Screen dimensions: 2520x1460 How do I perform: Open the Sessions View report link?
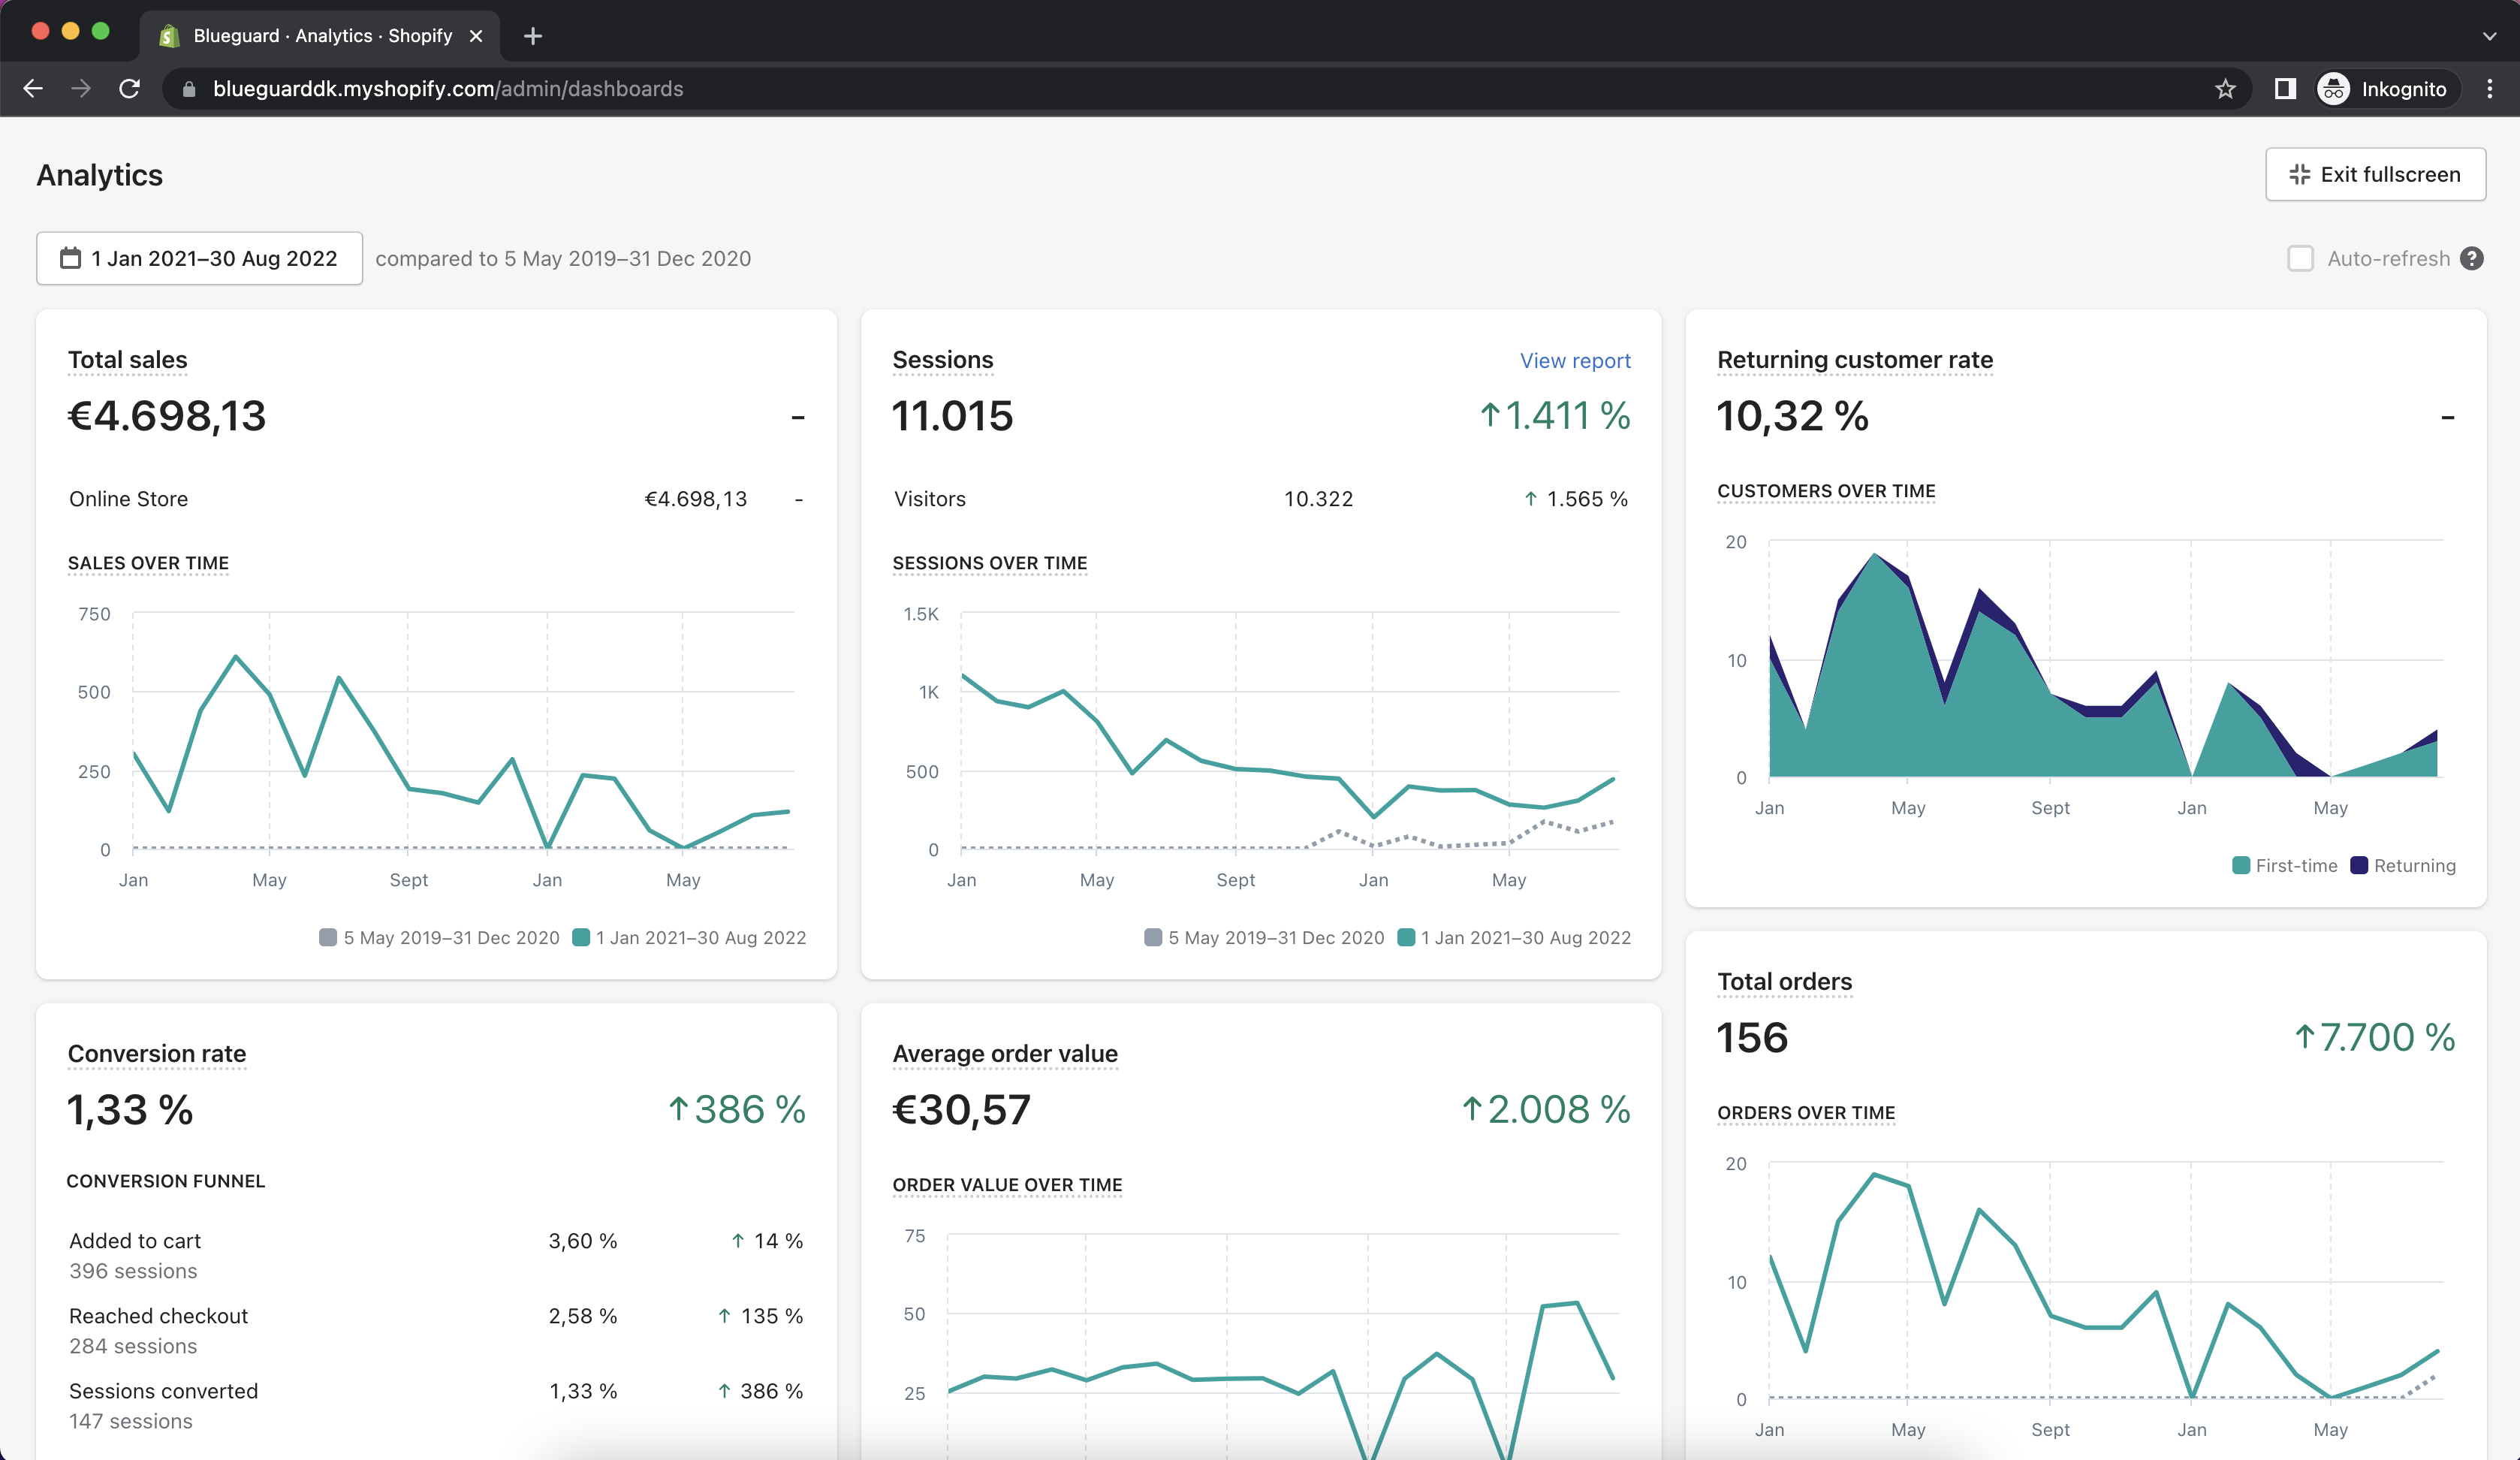click(1575, 361)
